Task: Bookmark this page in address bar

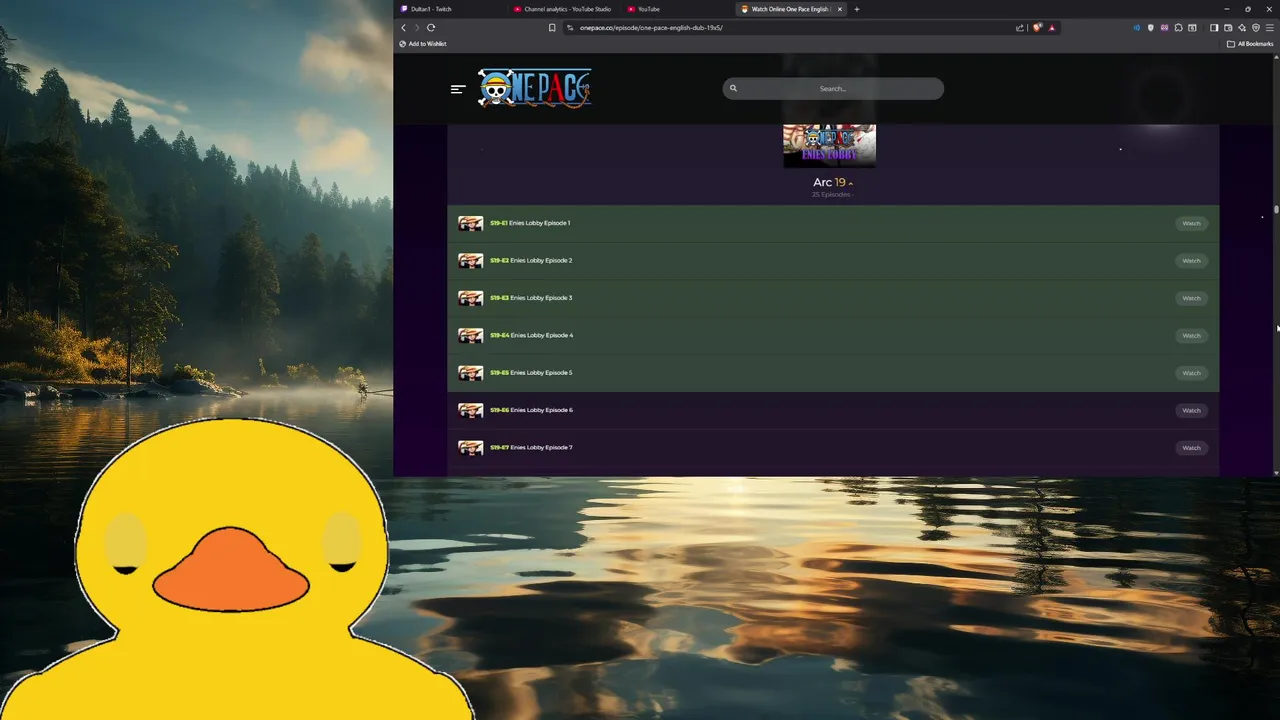Action: 552,27
